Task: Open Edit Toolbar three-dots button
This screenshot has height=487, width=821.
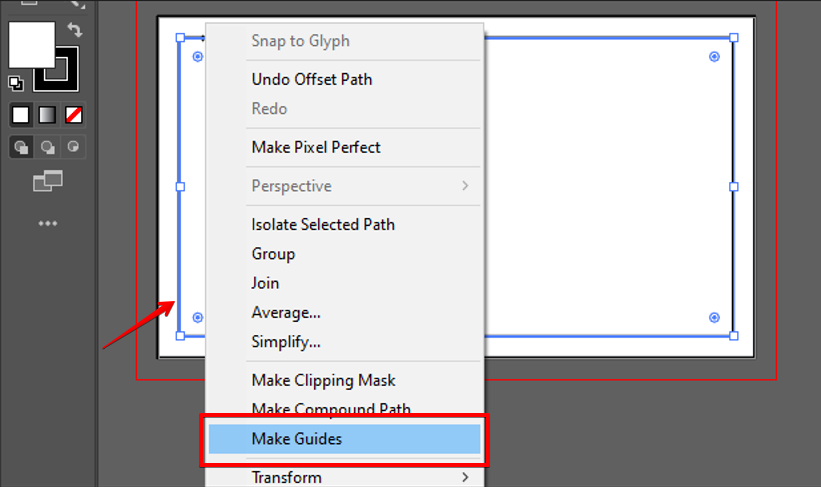Action: point(48,224)
